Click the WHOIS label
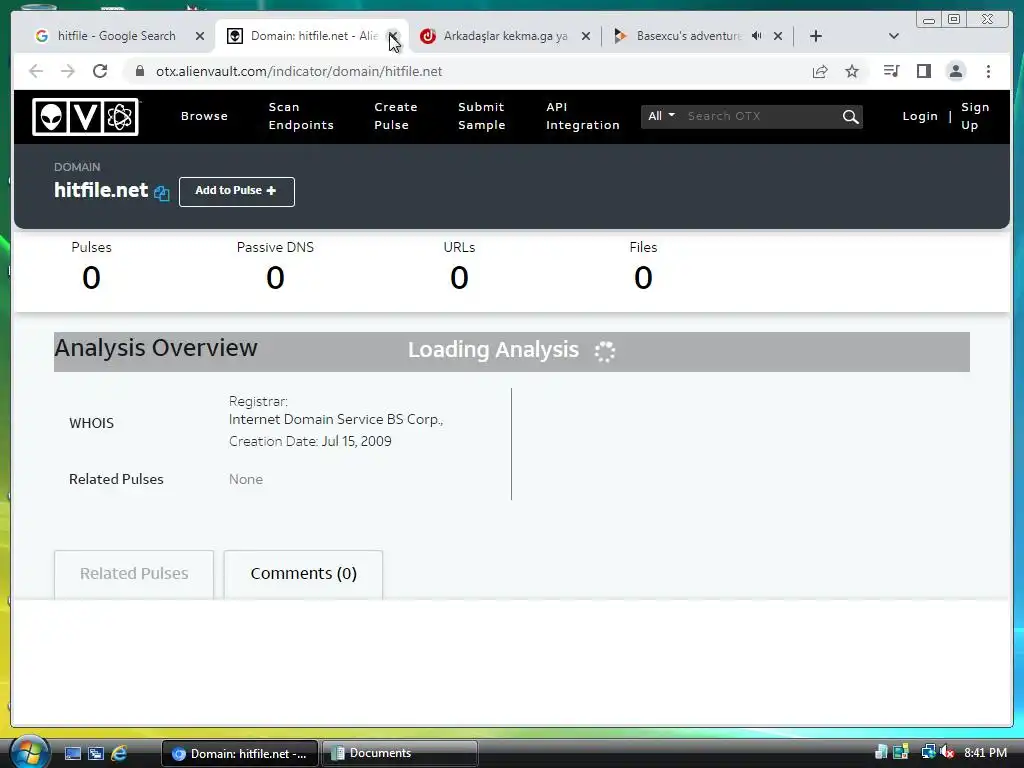 click(91, 423)
